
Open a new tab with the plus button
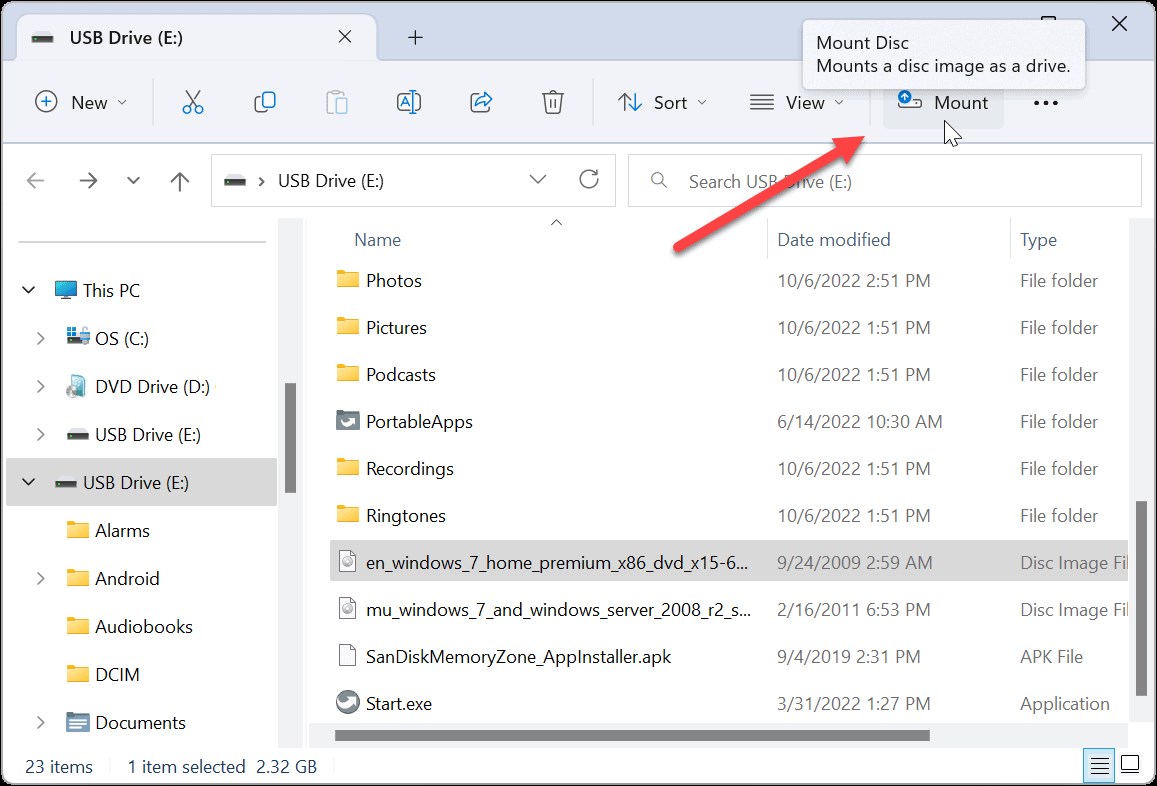coord(414,37)
